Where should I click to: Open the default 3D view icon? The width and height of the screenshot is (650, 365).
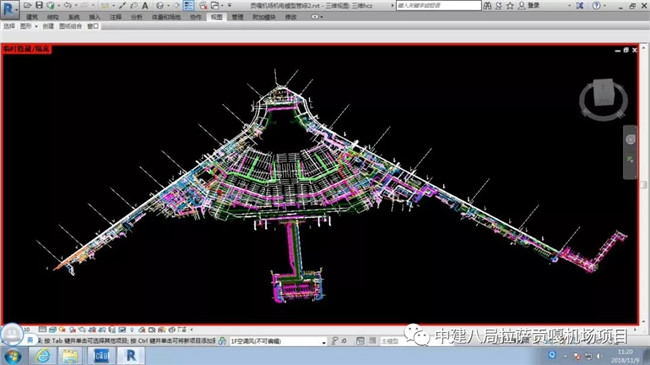(x=160, y=5)
